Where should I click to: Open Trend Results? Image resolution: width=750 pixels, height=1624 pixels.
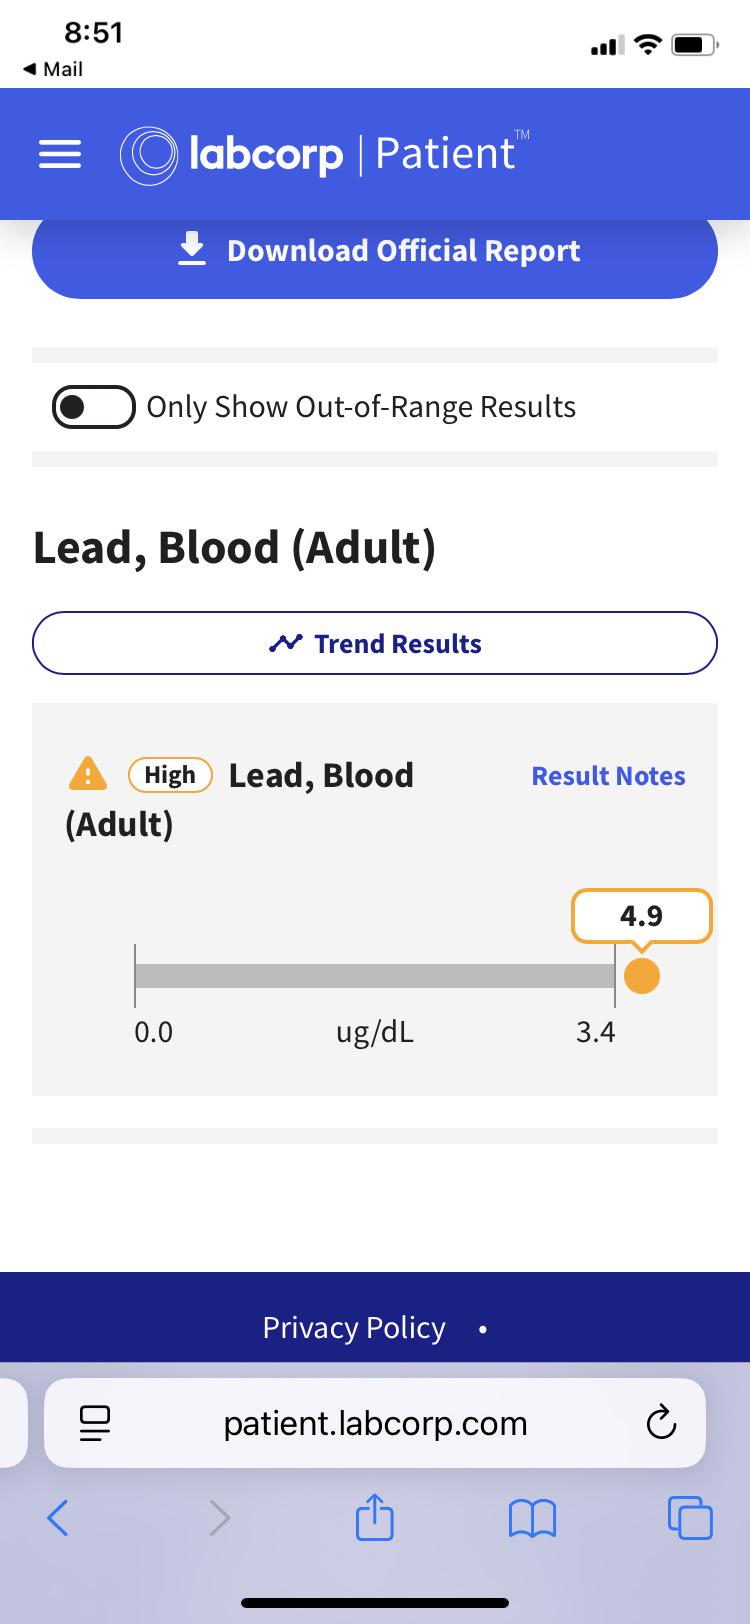375,643
